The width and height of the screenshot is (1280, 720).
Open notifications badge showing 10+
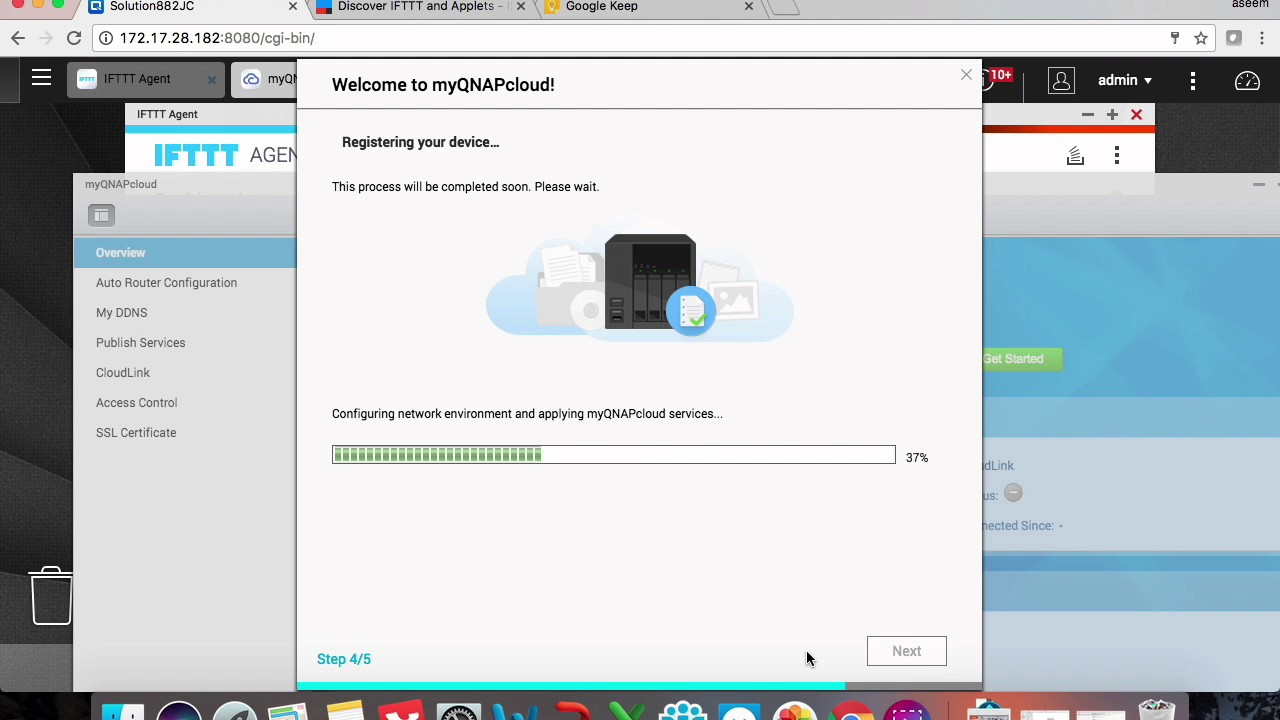(998, 76)
